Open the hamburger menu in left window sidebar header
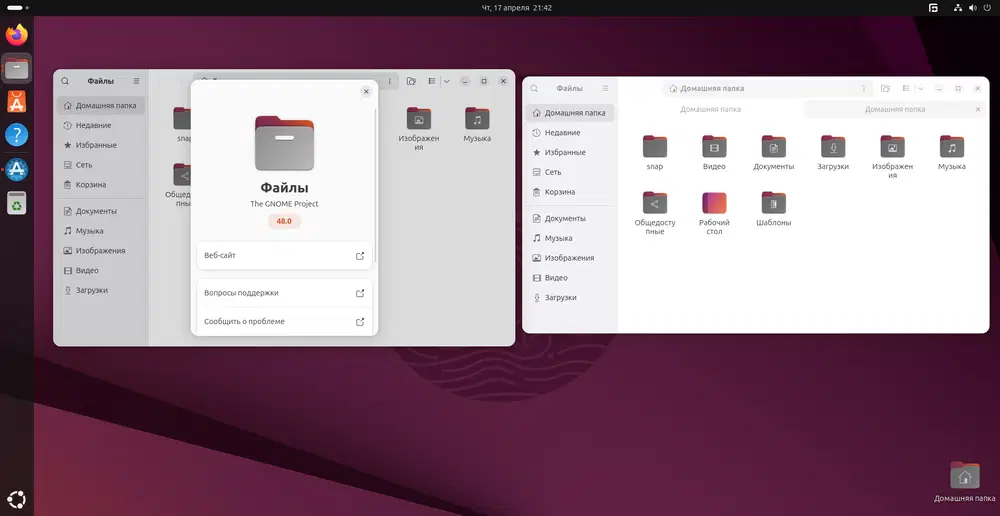Screen dimensions: 1000x516 [x=136, y=81]
